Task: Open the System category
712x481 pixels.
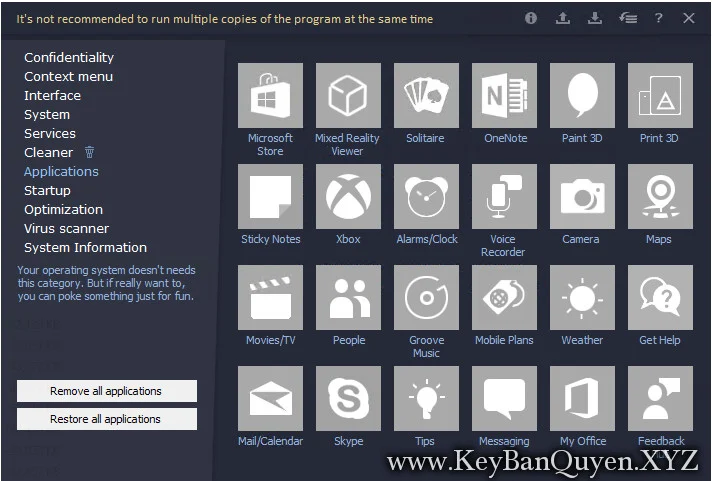Action: pos(47,114)
